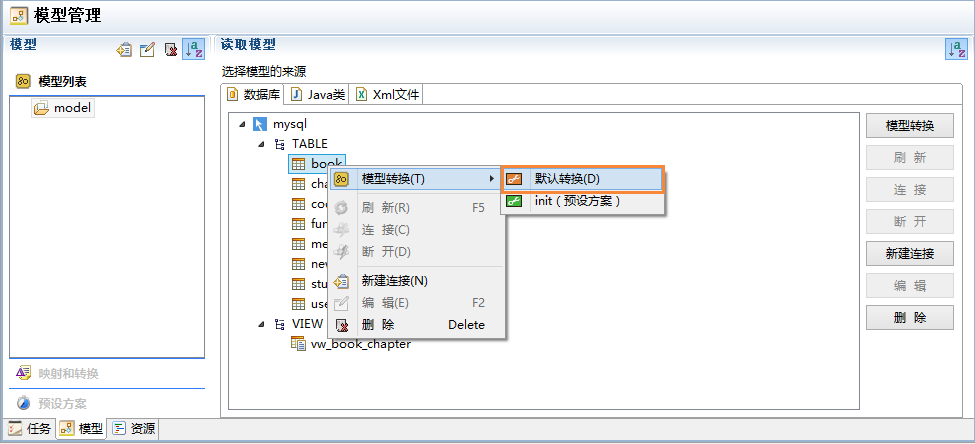Click the 模型管理 title icon

pos(19,16)
